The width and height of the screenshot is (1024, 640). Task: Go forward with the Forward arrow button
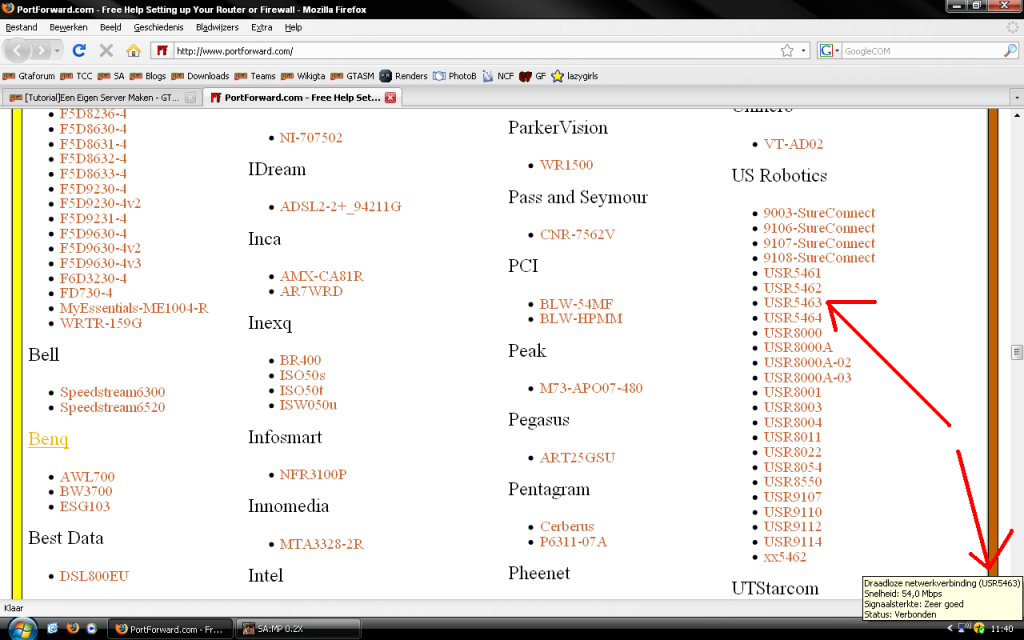click(x=41, y=50)
